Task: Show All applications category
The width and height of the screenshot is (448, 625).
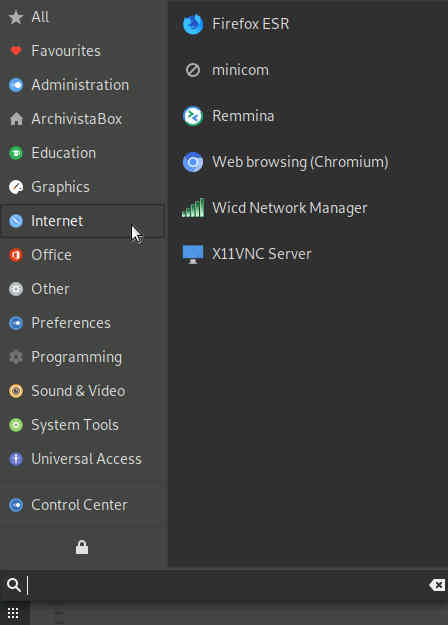Action: pyautogui.click(x=40, y=17)
